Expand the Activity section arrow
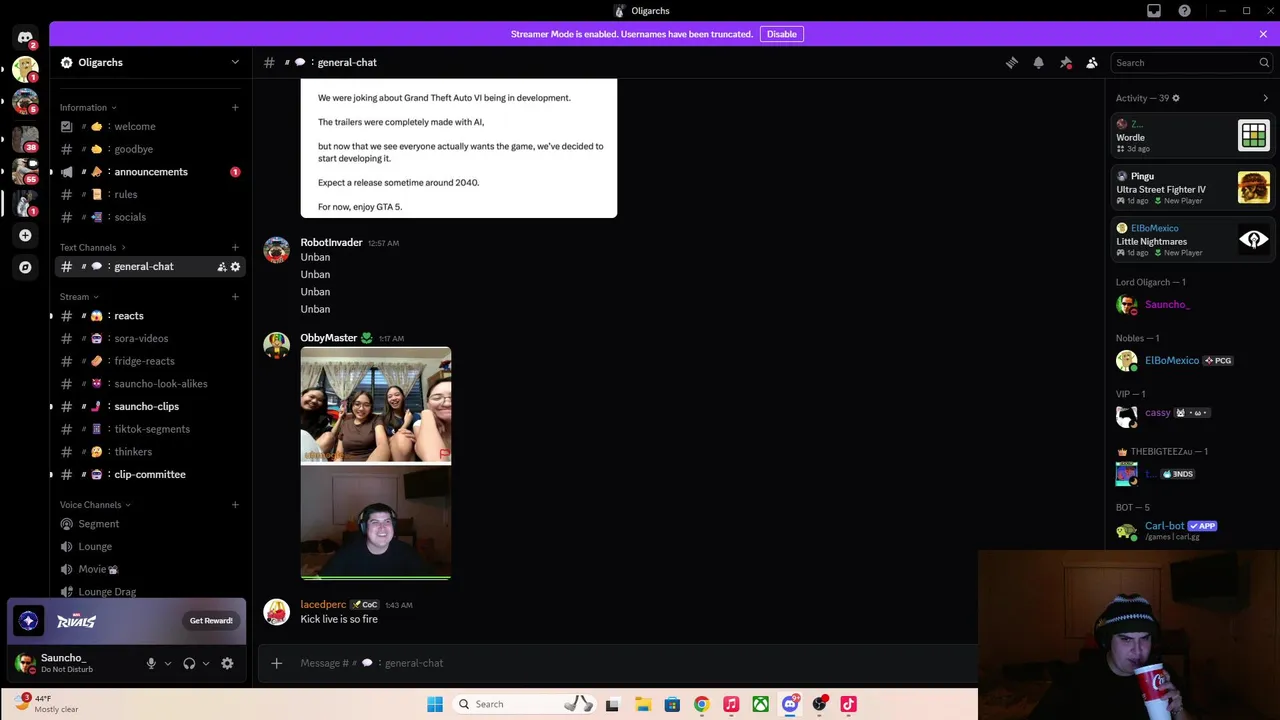 point(1265,98)
